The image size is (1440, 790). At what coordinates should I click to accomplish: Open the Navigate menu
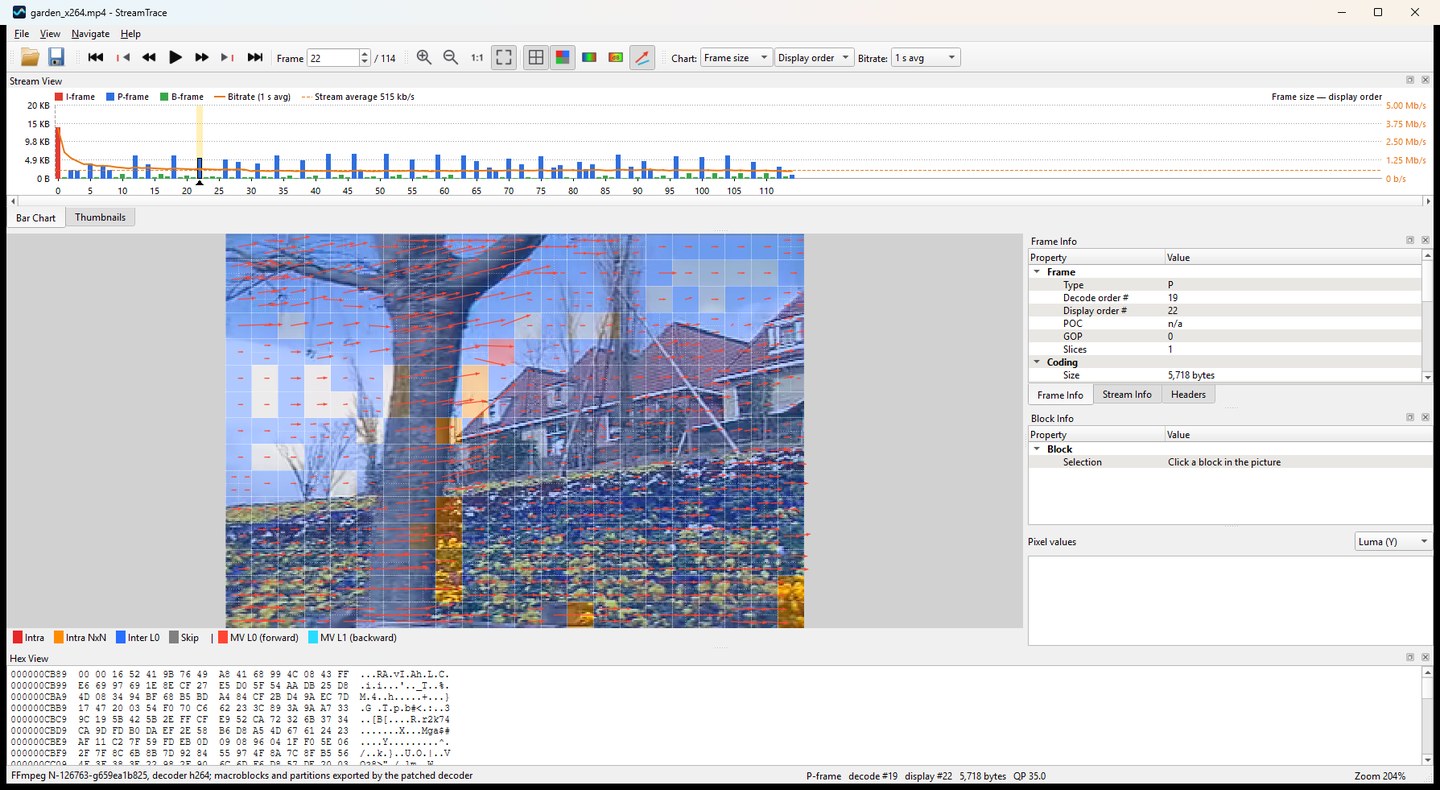tap(91, 34)
